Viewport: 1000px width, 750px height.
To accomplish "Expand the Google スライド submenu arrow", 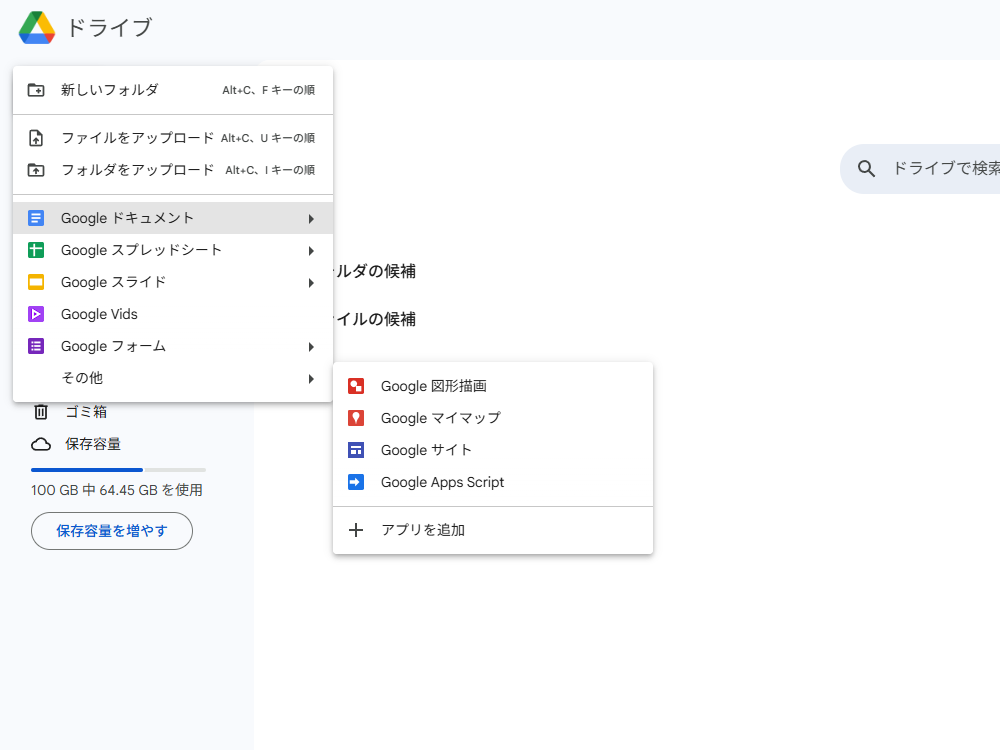I will 311,283.
